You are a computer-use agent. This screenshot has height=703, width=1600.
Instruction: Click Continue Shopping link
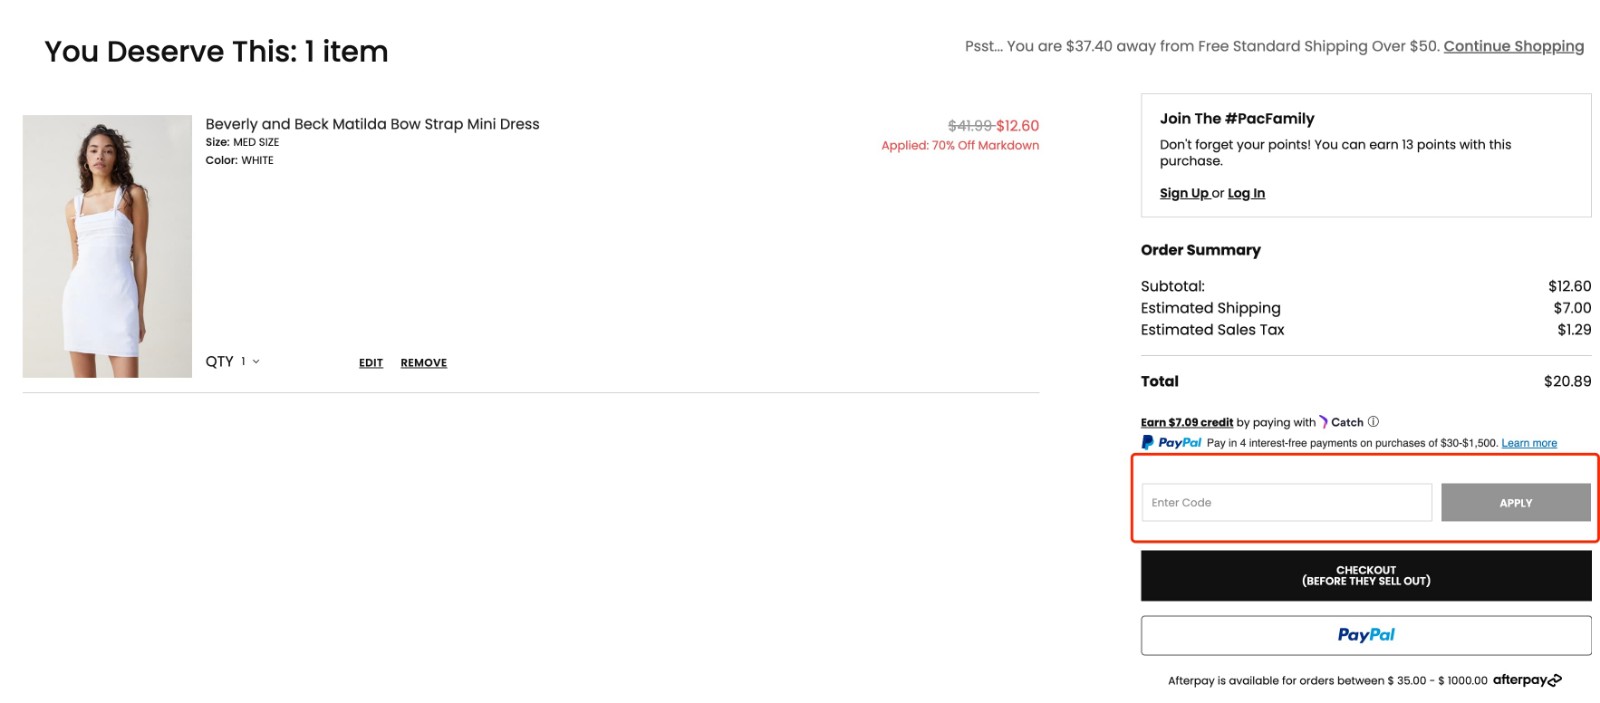(1513, 46)
